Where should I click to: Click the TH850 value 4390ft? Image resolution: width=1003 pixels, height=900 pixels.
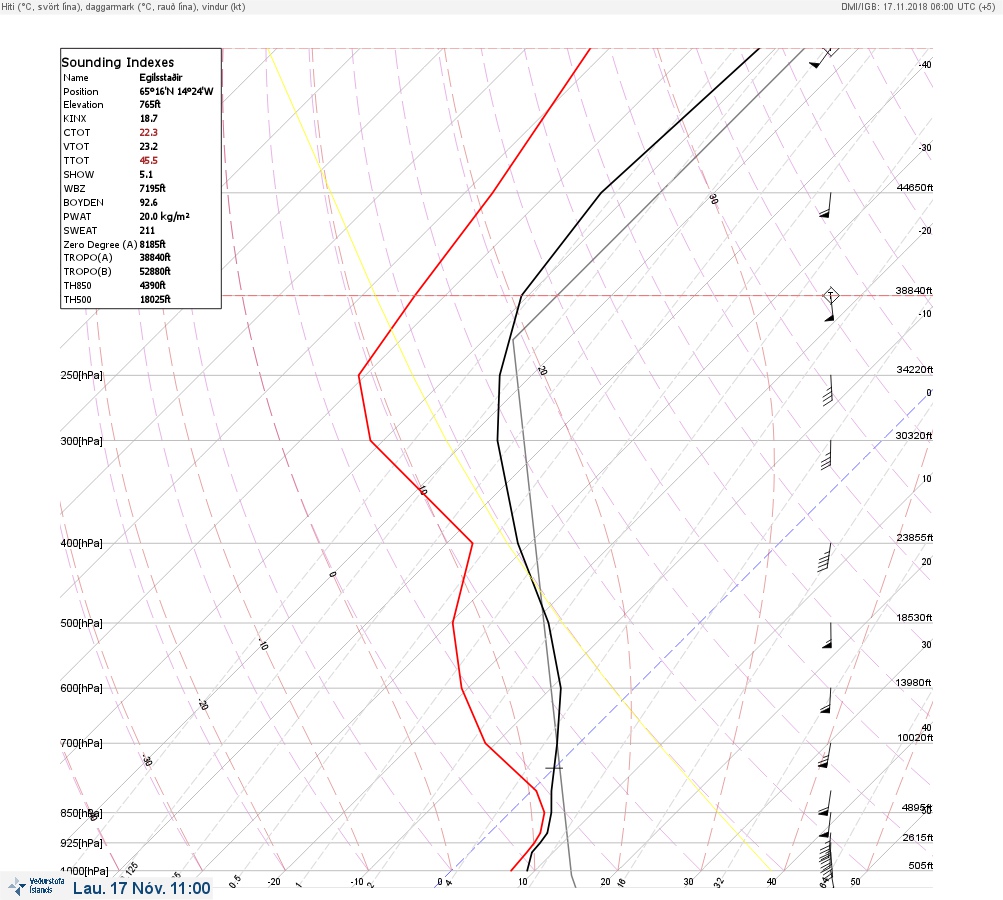tap(152, 285)
